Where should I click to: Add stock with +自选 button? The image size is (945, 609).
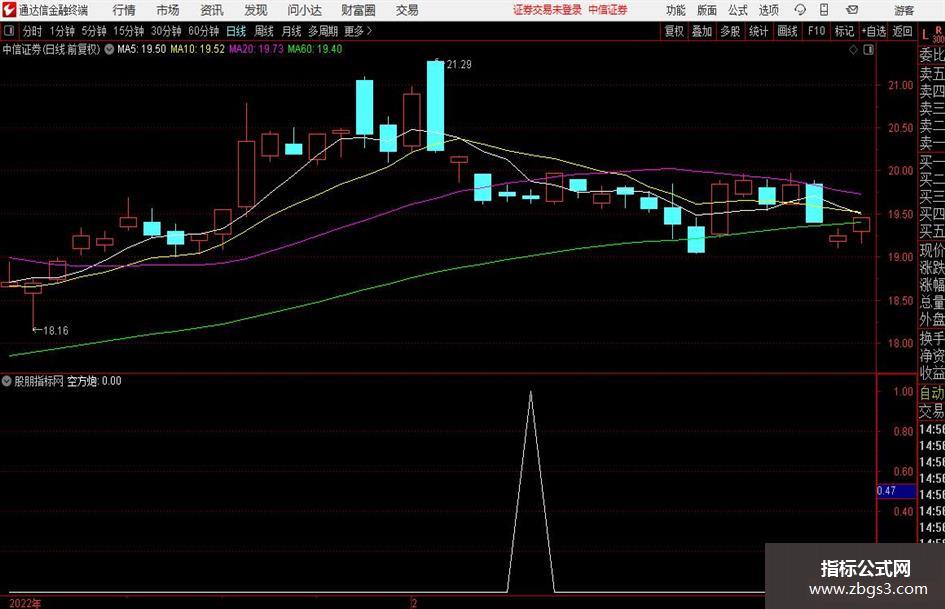pos(874,31)
